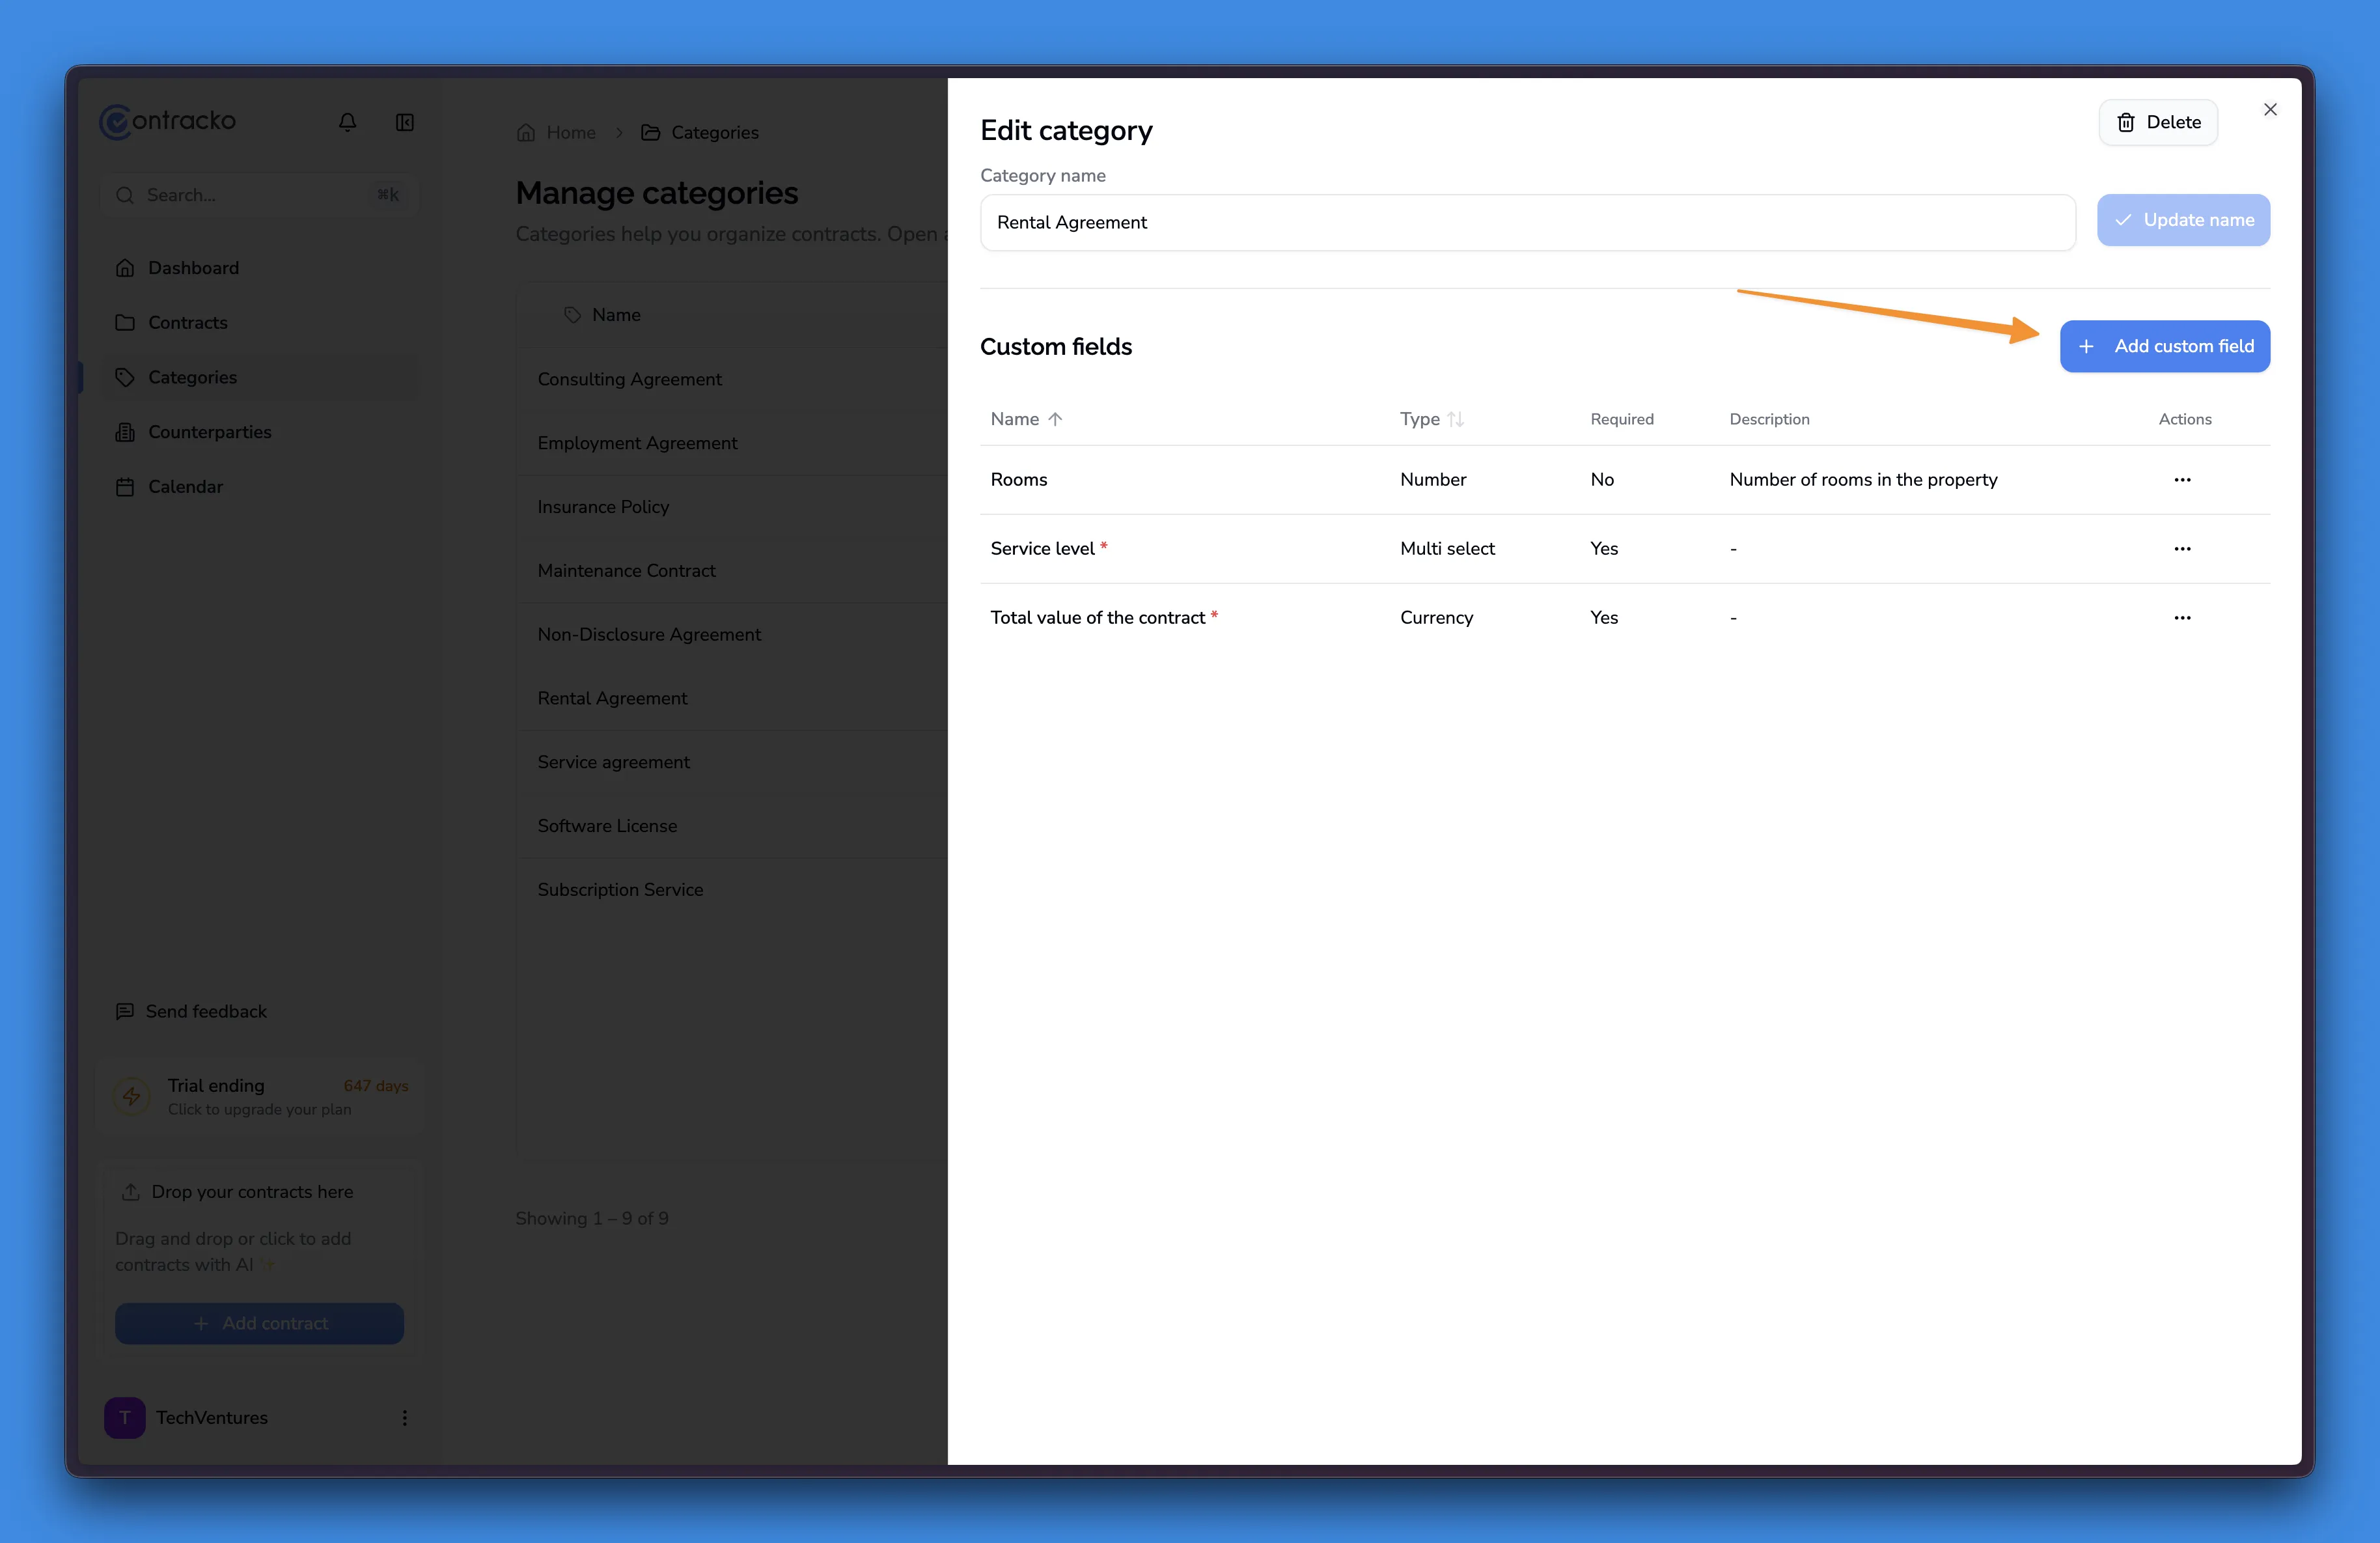Viewport: 2380px width, 1543px height.
Task: Open the actions menu for Service level
Action: coord(2183,548)
